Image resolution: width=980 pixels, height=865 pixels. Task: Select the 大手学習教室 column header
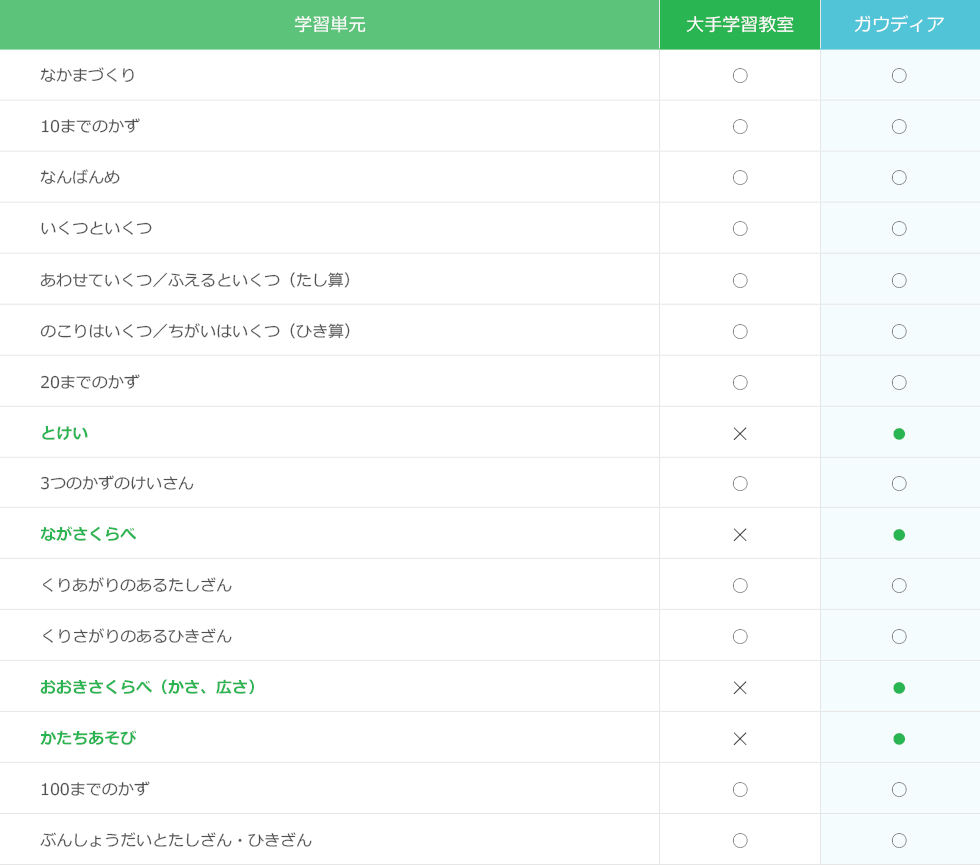740,25
